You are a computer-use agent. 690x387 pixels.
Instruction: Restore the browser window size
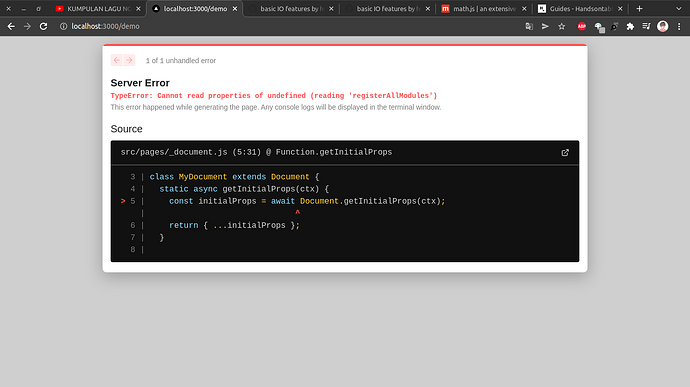(x=39, y=9)
